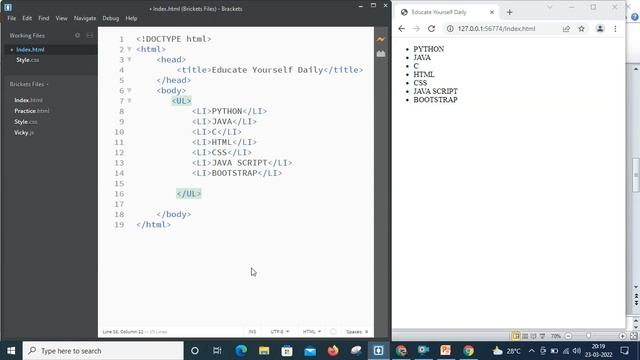Open Microsoft Store from taskbar
This screenshot has height=360, width=640.
point(287,351)
